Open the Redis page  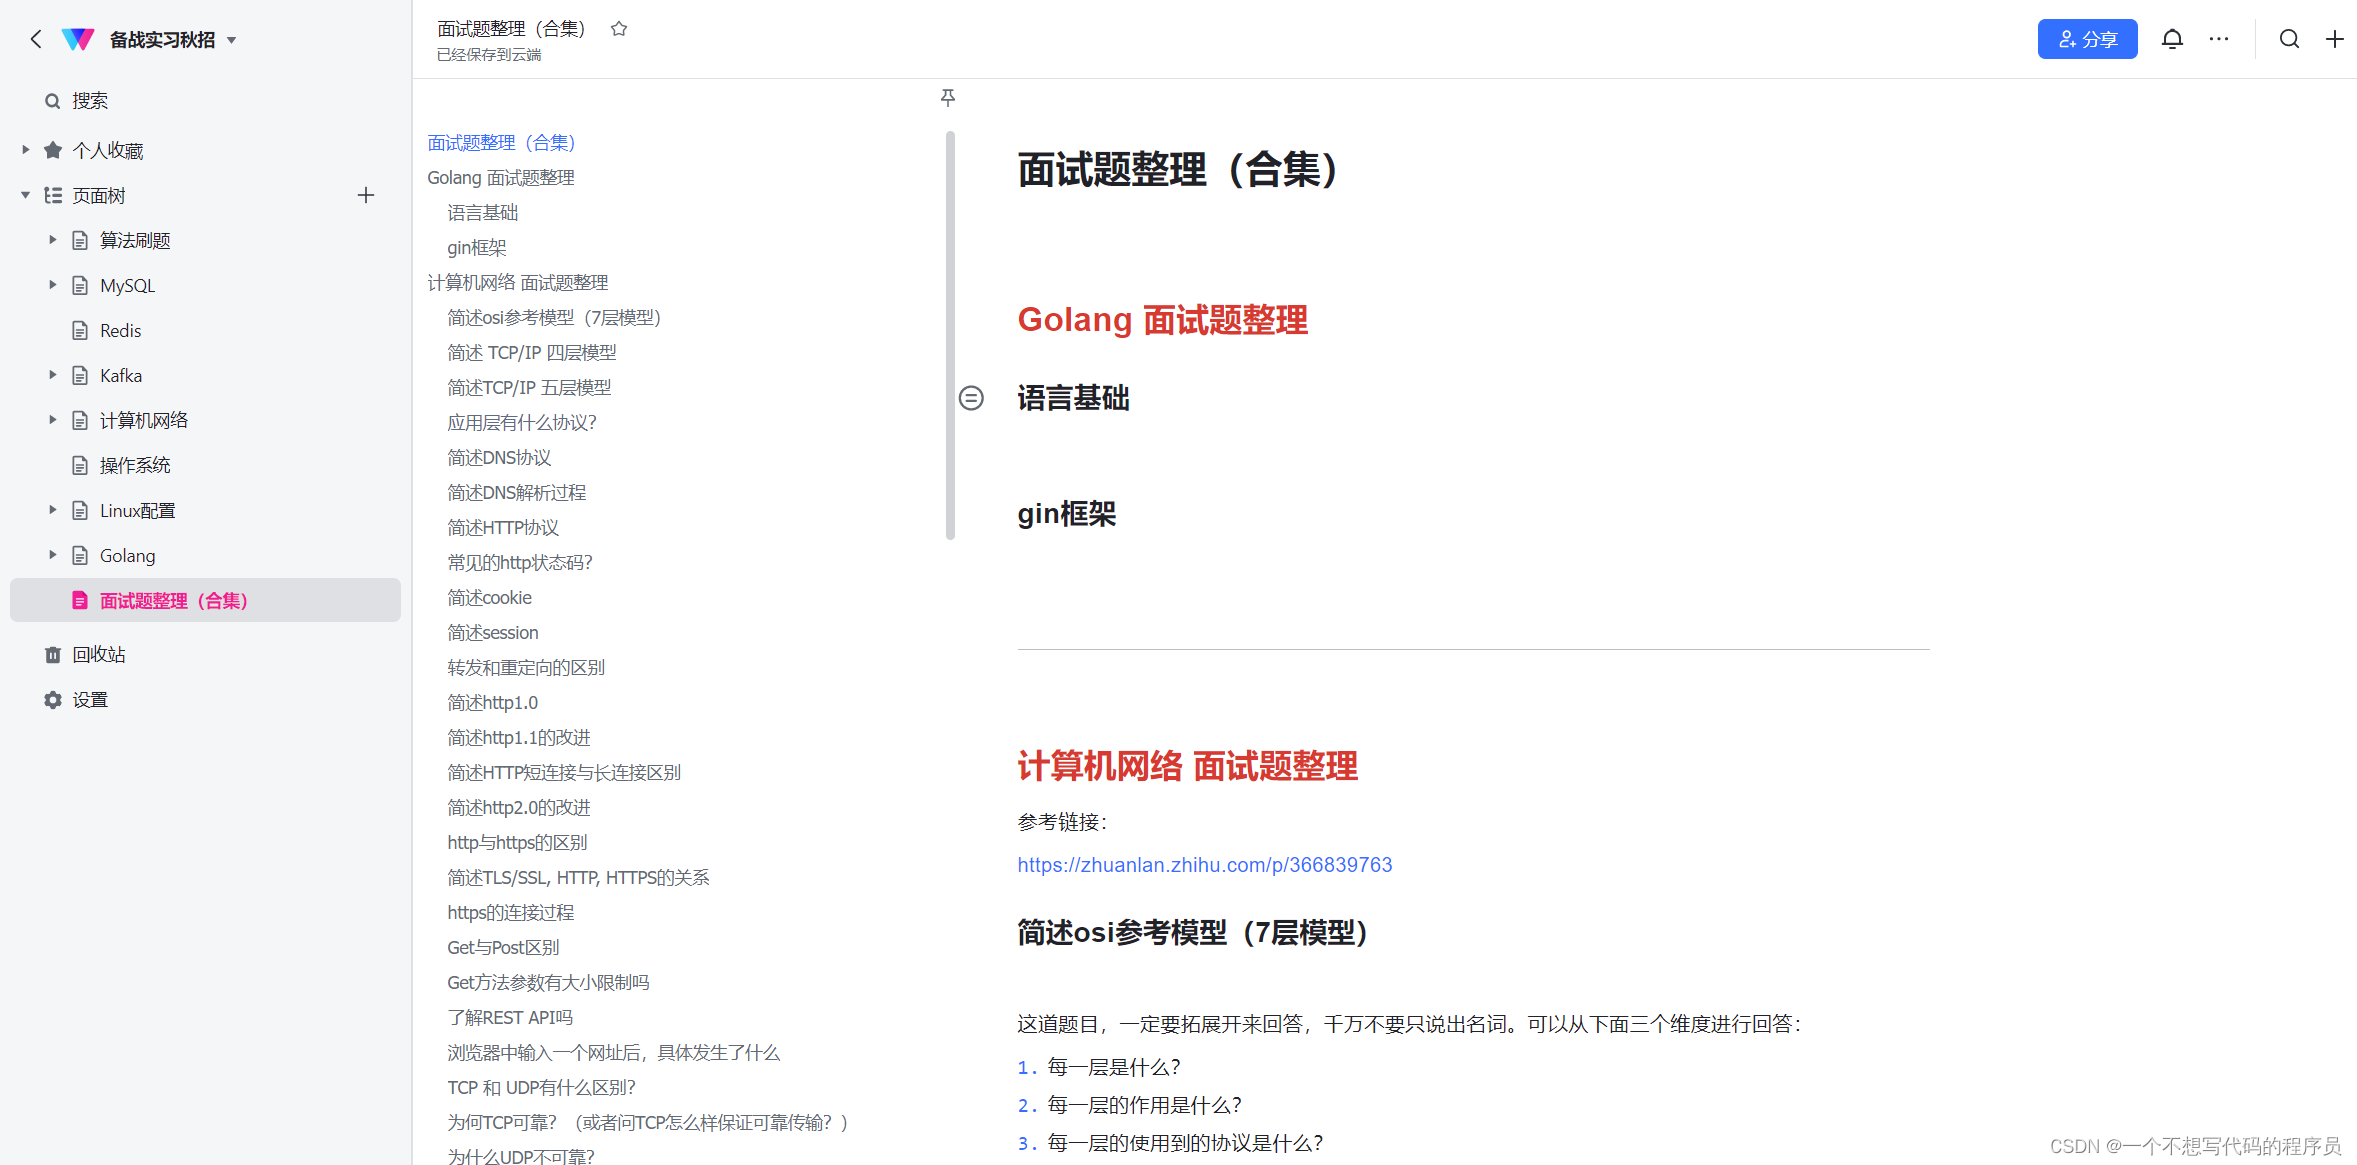pos(120,331)
